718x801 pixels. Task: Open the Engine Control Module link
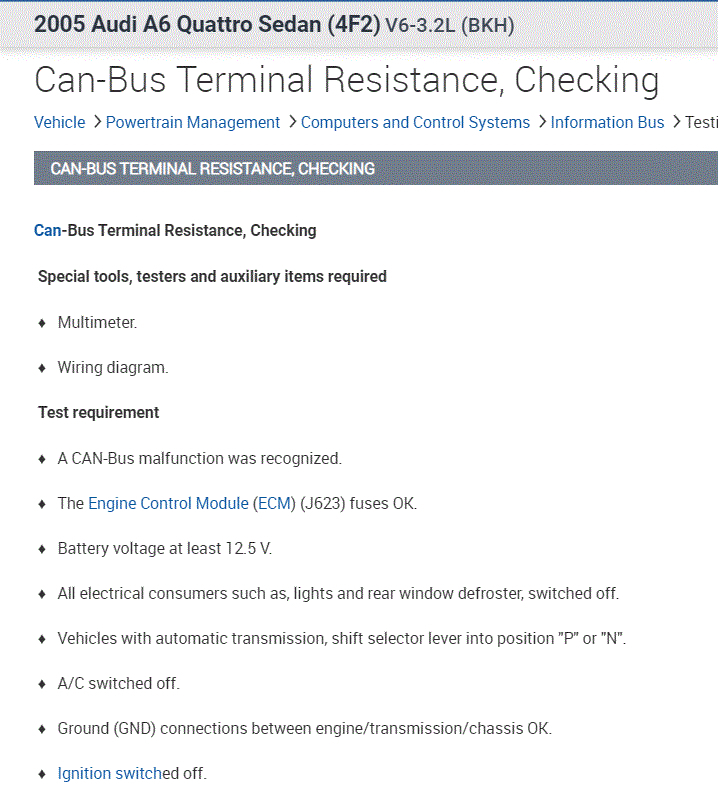(x=168, y=503)
